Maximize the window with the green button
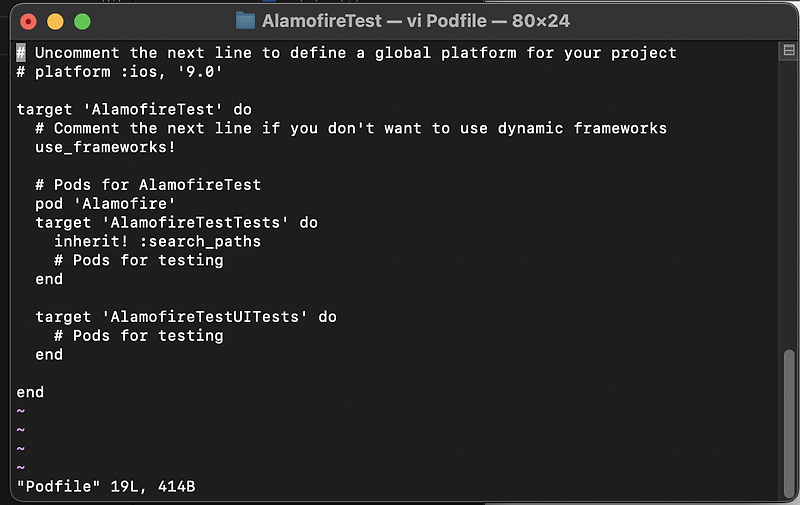 82,22
